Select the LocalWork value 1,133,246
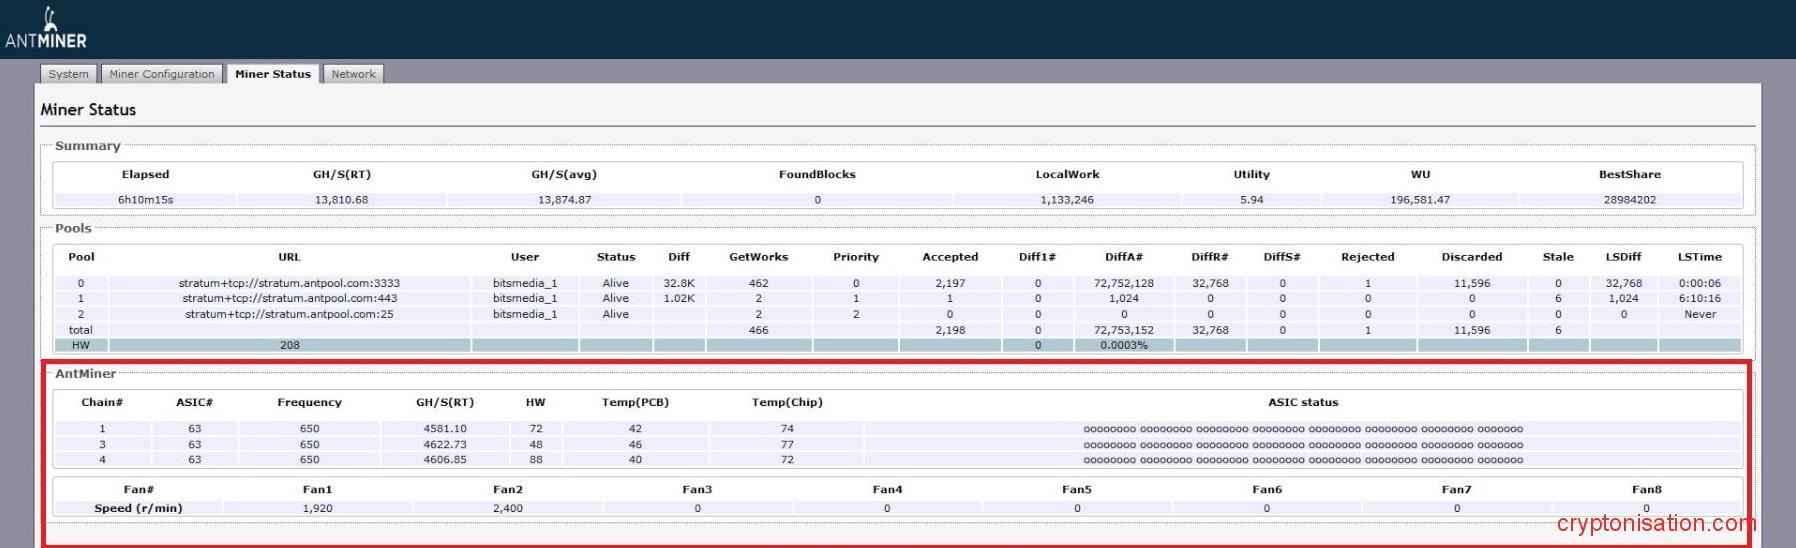 pos(1066,200)
